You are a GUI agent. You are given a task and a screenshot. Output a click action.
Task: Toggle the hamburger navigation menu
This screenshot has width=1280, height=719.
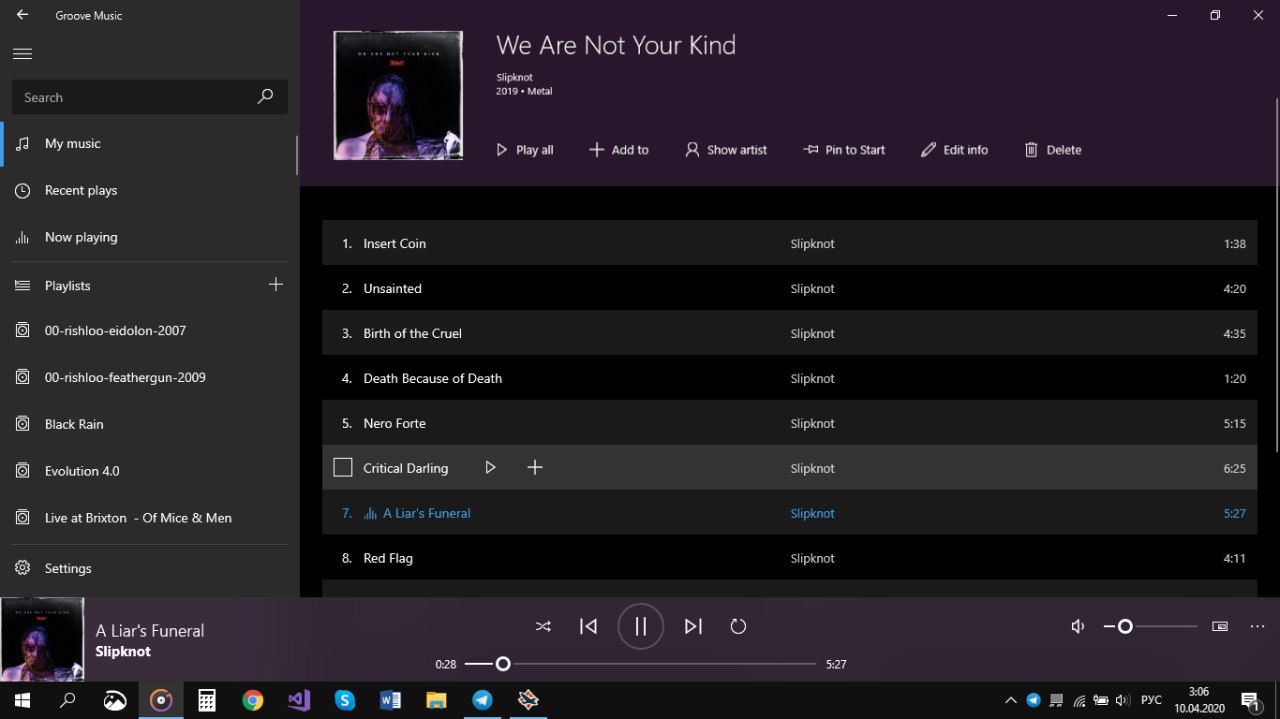(x=22, y=54)
